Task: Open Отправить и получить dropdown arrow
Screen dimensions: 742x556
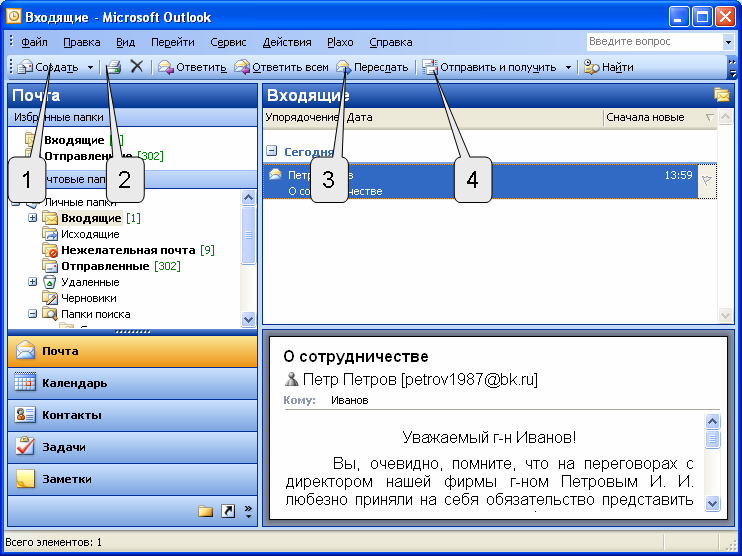Action: point(568,67)
